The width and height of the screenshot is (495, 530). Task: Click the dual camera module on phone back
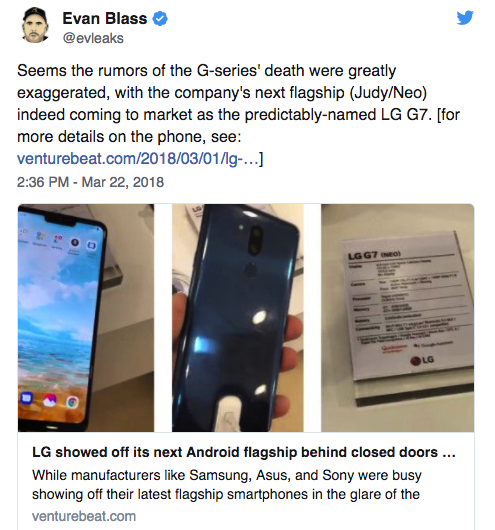[256, 241]
